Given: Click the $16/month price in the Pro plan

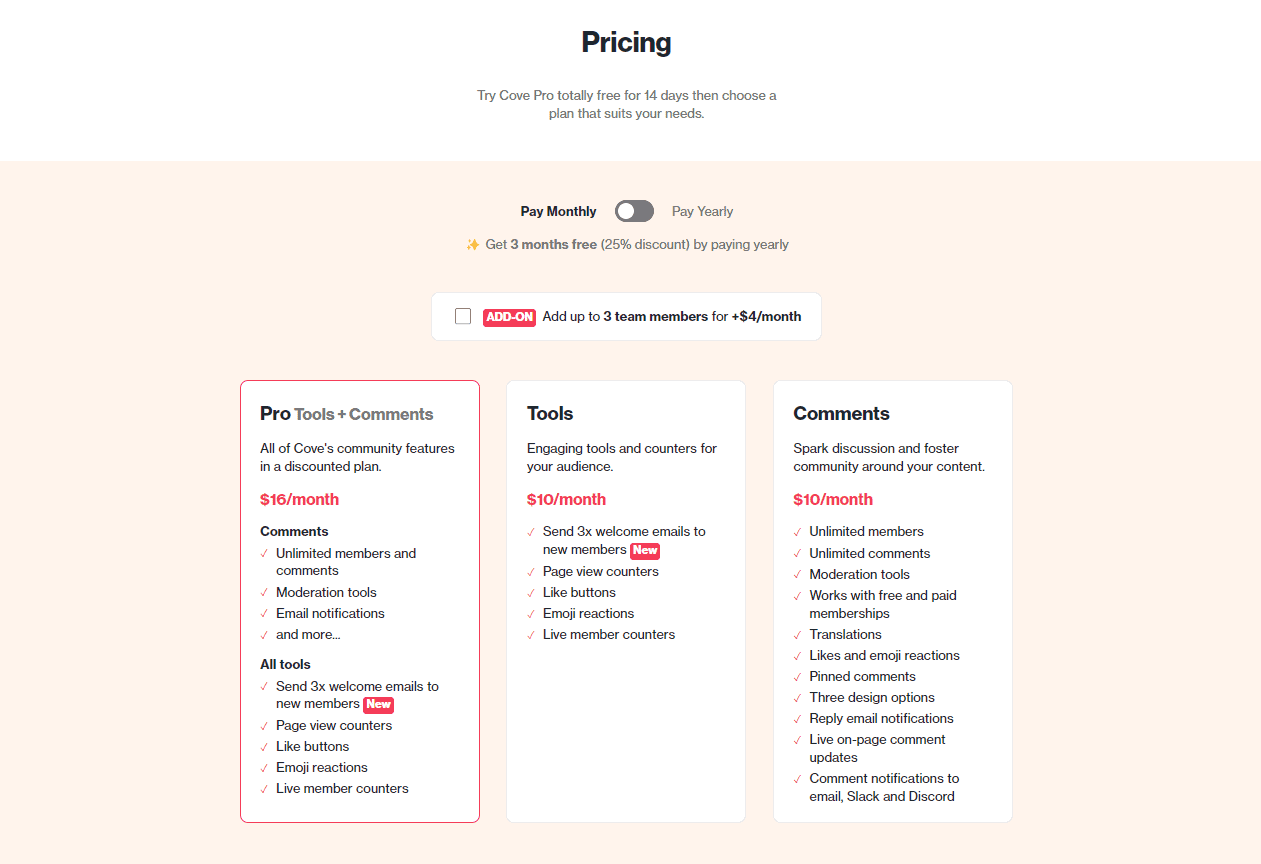Looking at the screenshot, I should point(299,499).
